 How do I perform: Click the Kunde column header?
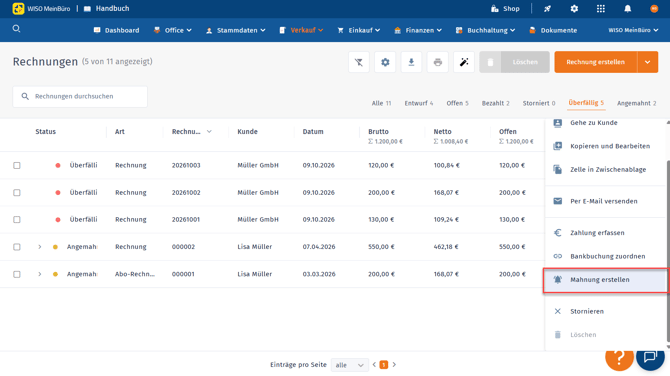[247, 132]
